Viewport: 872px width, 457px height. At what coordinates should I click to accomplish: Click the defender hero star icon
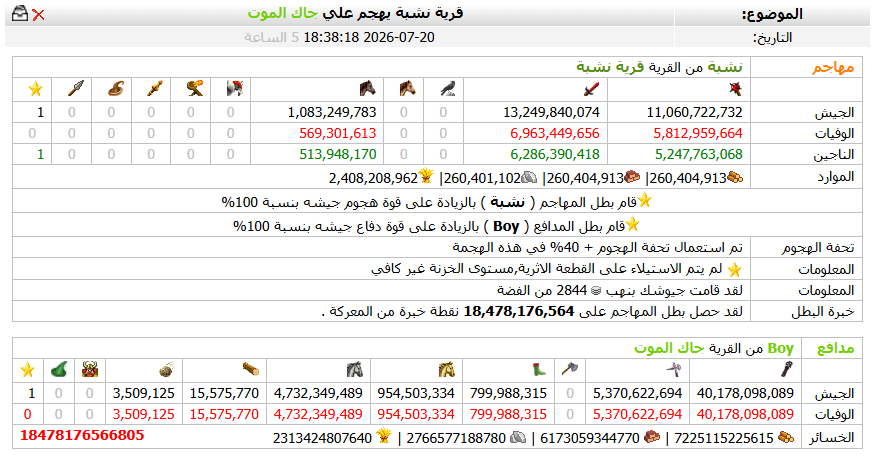(x=27, y=370)
